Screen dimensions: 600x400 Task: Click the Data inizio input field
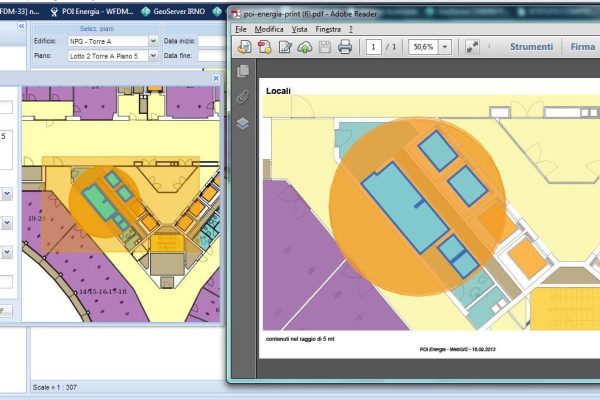tap(212, 41)
